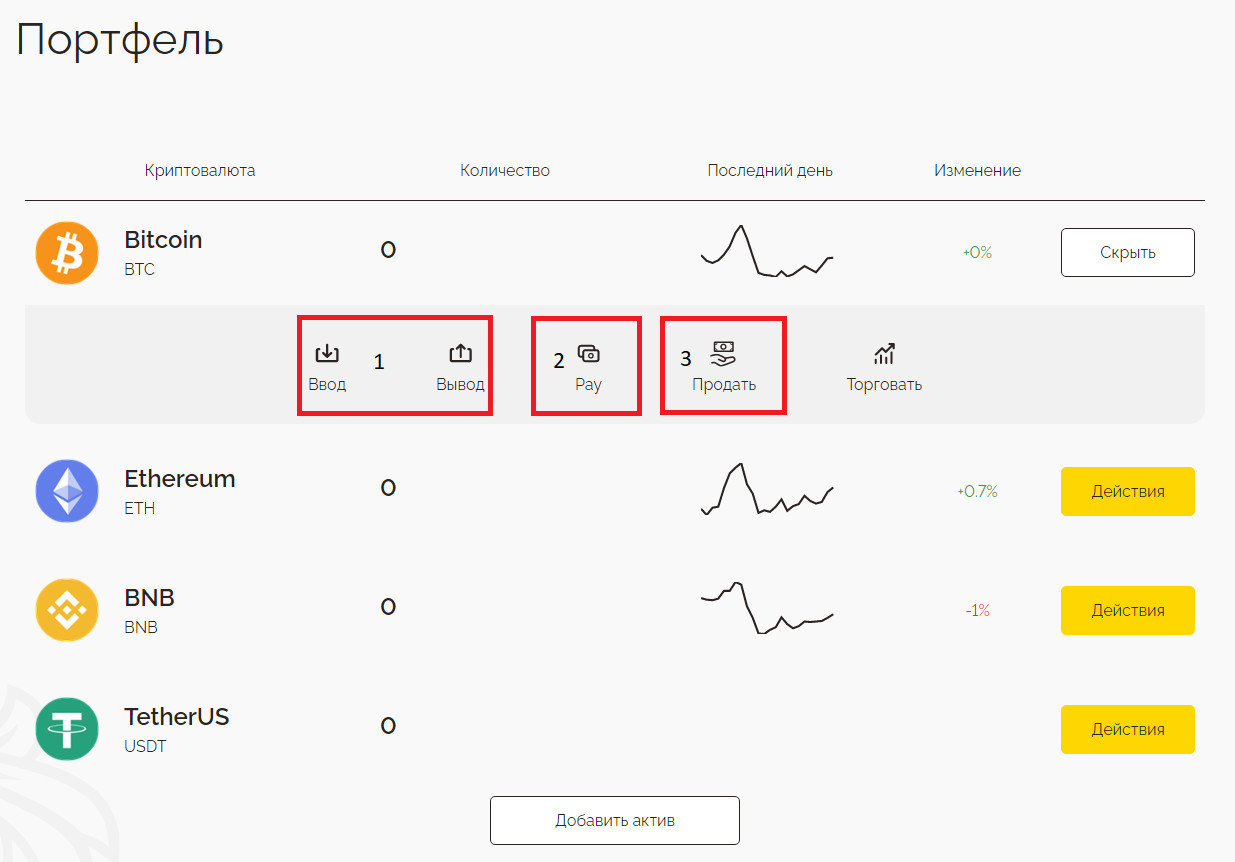Click the Ethereum last-day sparkline chart
Viewport: 1235px width, 862px height.
click(x=767, y=489)
